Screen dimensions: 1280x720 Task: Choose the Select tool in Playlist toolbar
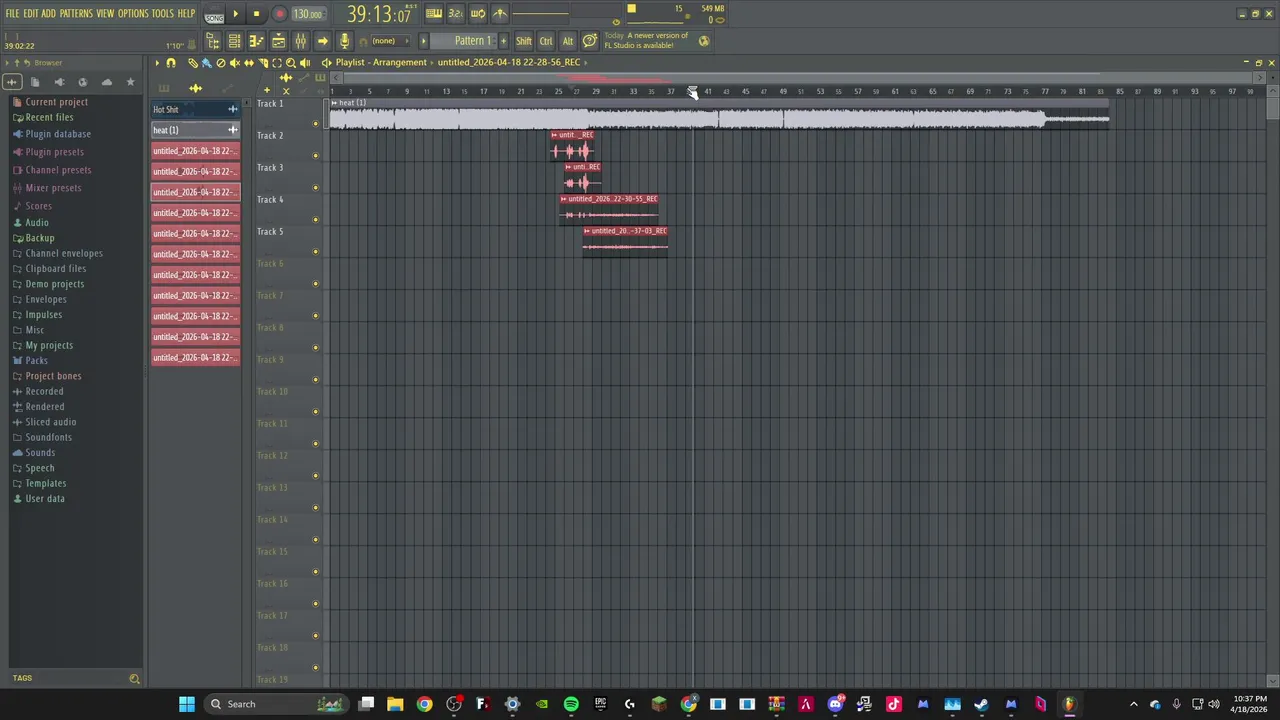[277, 63]
